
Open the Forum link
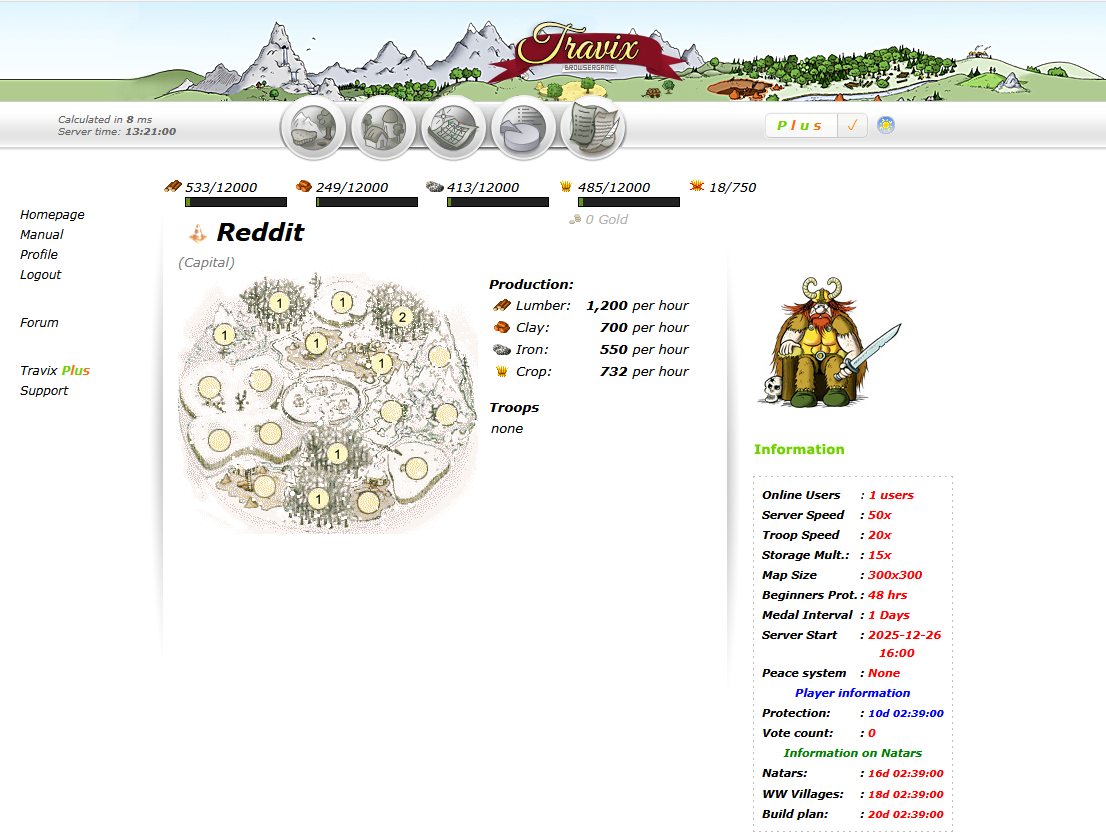coord(39,323)
